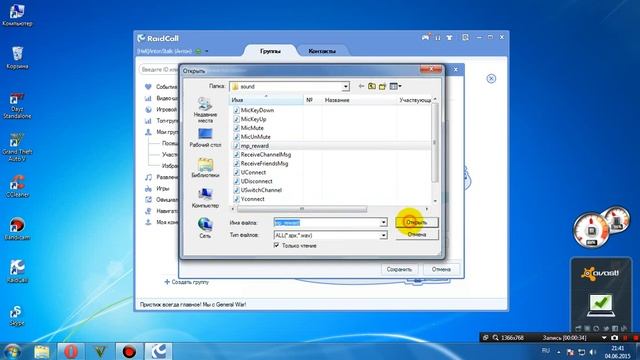Image resolution: width=640 pixels, height=360 pixels.
Task: Open Grand Theft Auto V desktop shortcut
Action: 17,148
